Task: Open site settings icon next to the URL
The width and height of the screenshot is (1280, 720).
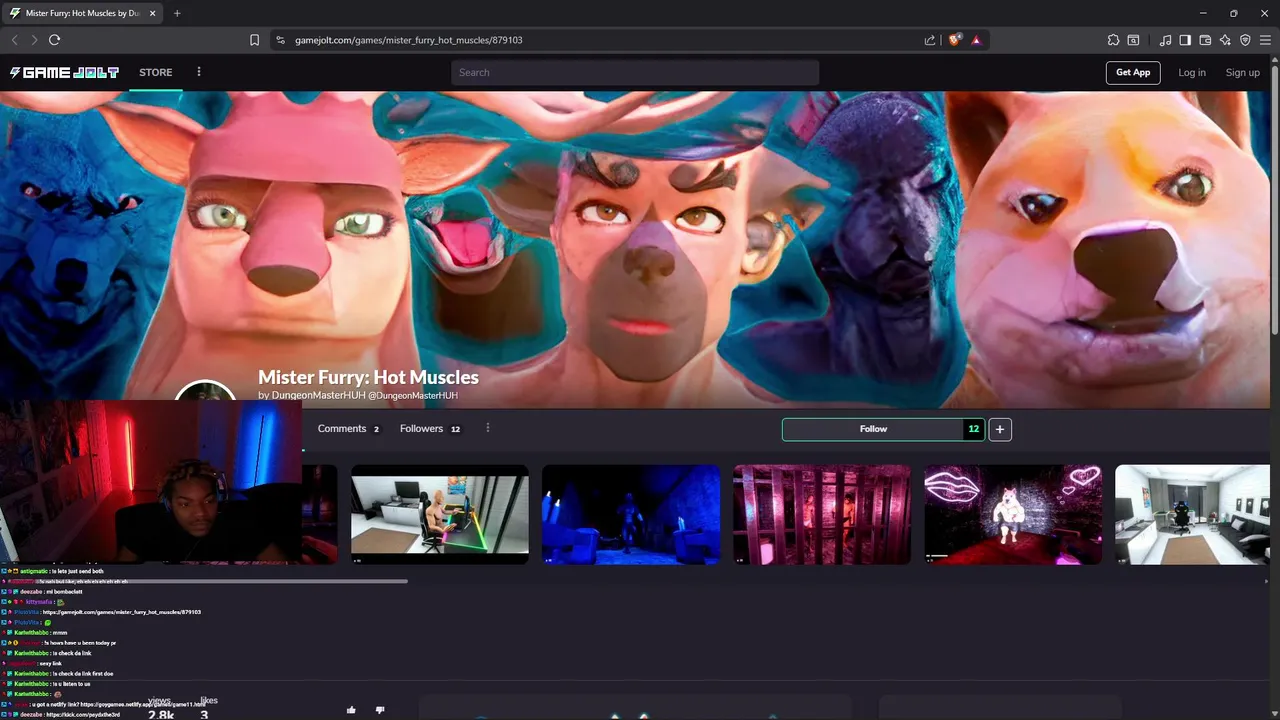Action: (x=281, y=40)
